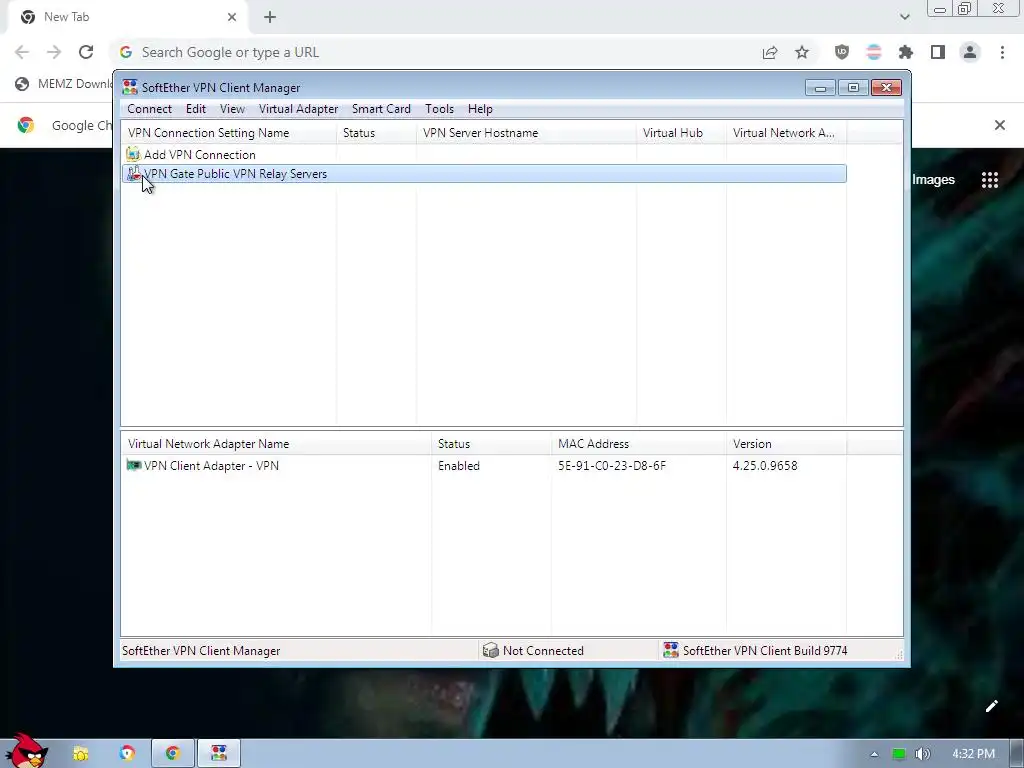The width and height of the screenshot is (1024, 768).
Task: Switch to the active Chrome taskbar window
Action: coord(172,754)
